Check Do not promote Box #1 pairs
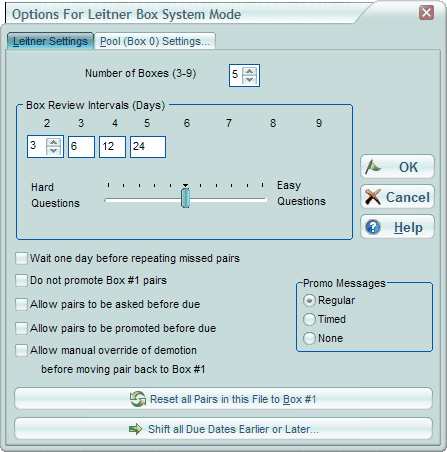Image resolution: width=447 pixels, height=452 pixels. (21, 280)
